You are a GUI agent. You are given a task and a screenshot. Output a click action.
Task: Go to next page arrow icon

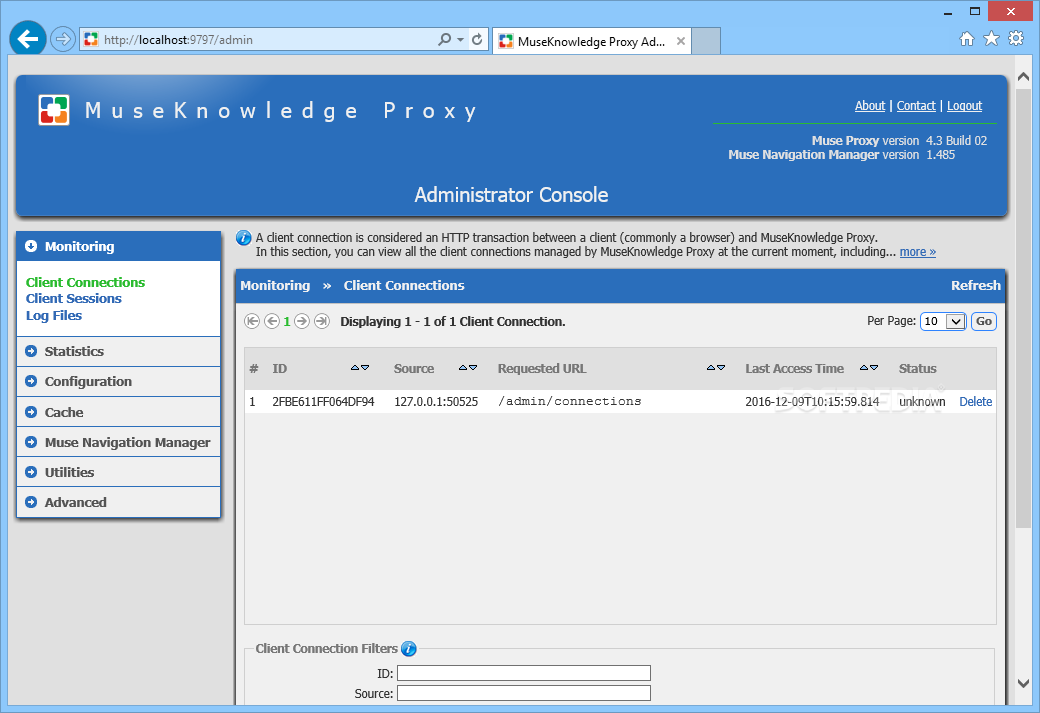pos(302,322)
